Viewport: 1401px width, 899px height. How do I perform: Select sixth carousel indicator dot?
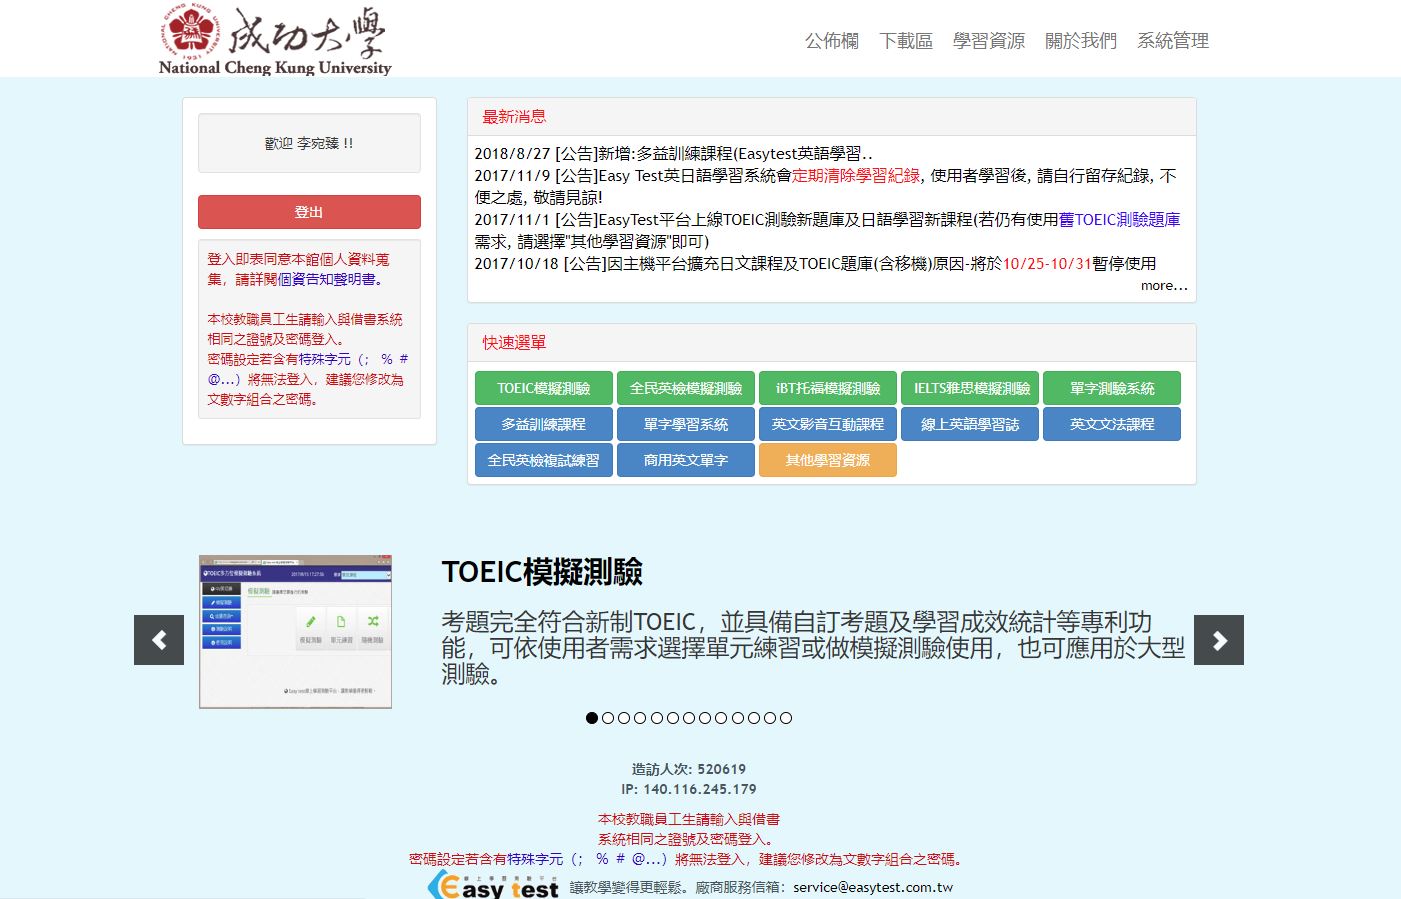(673, 718)
